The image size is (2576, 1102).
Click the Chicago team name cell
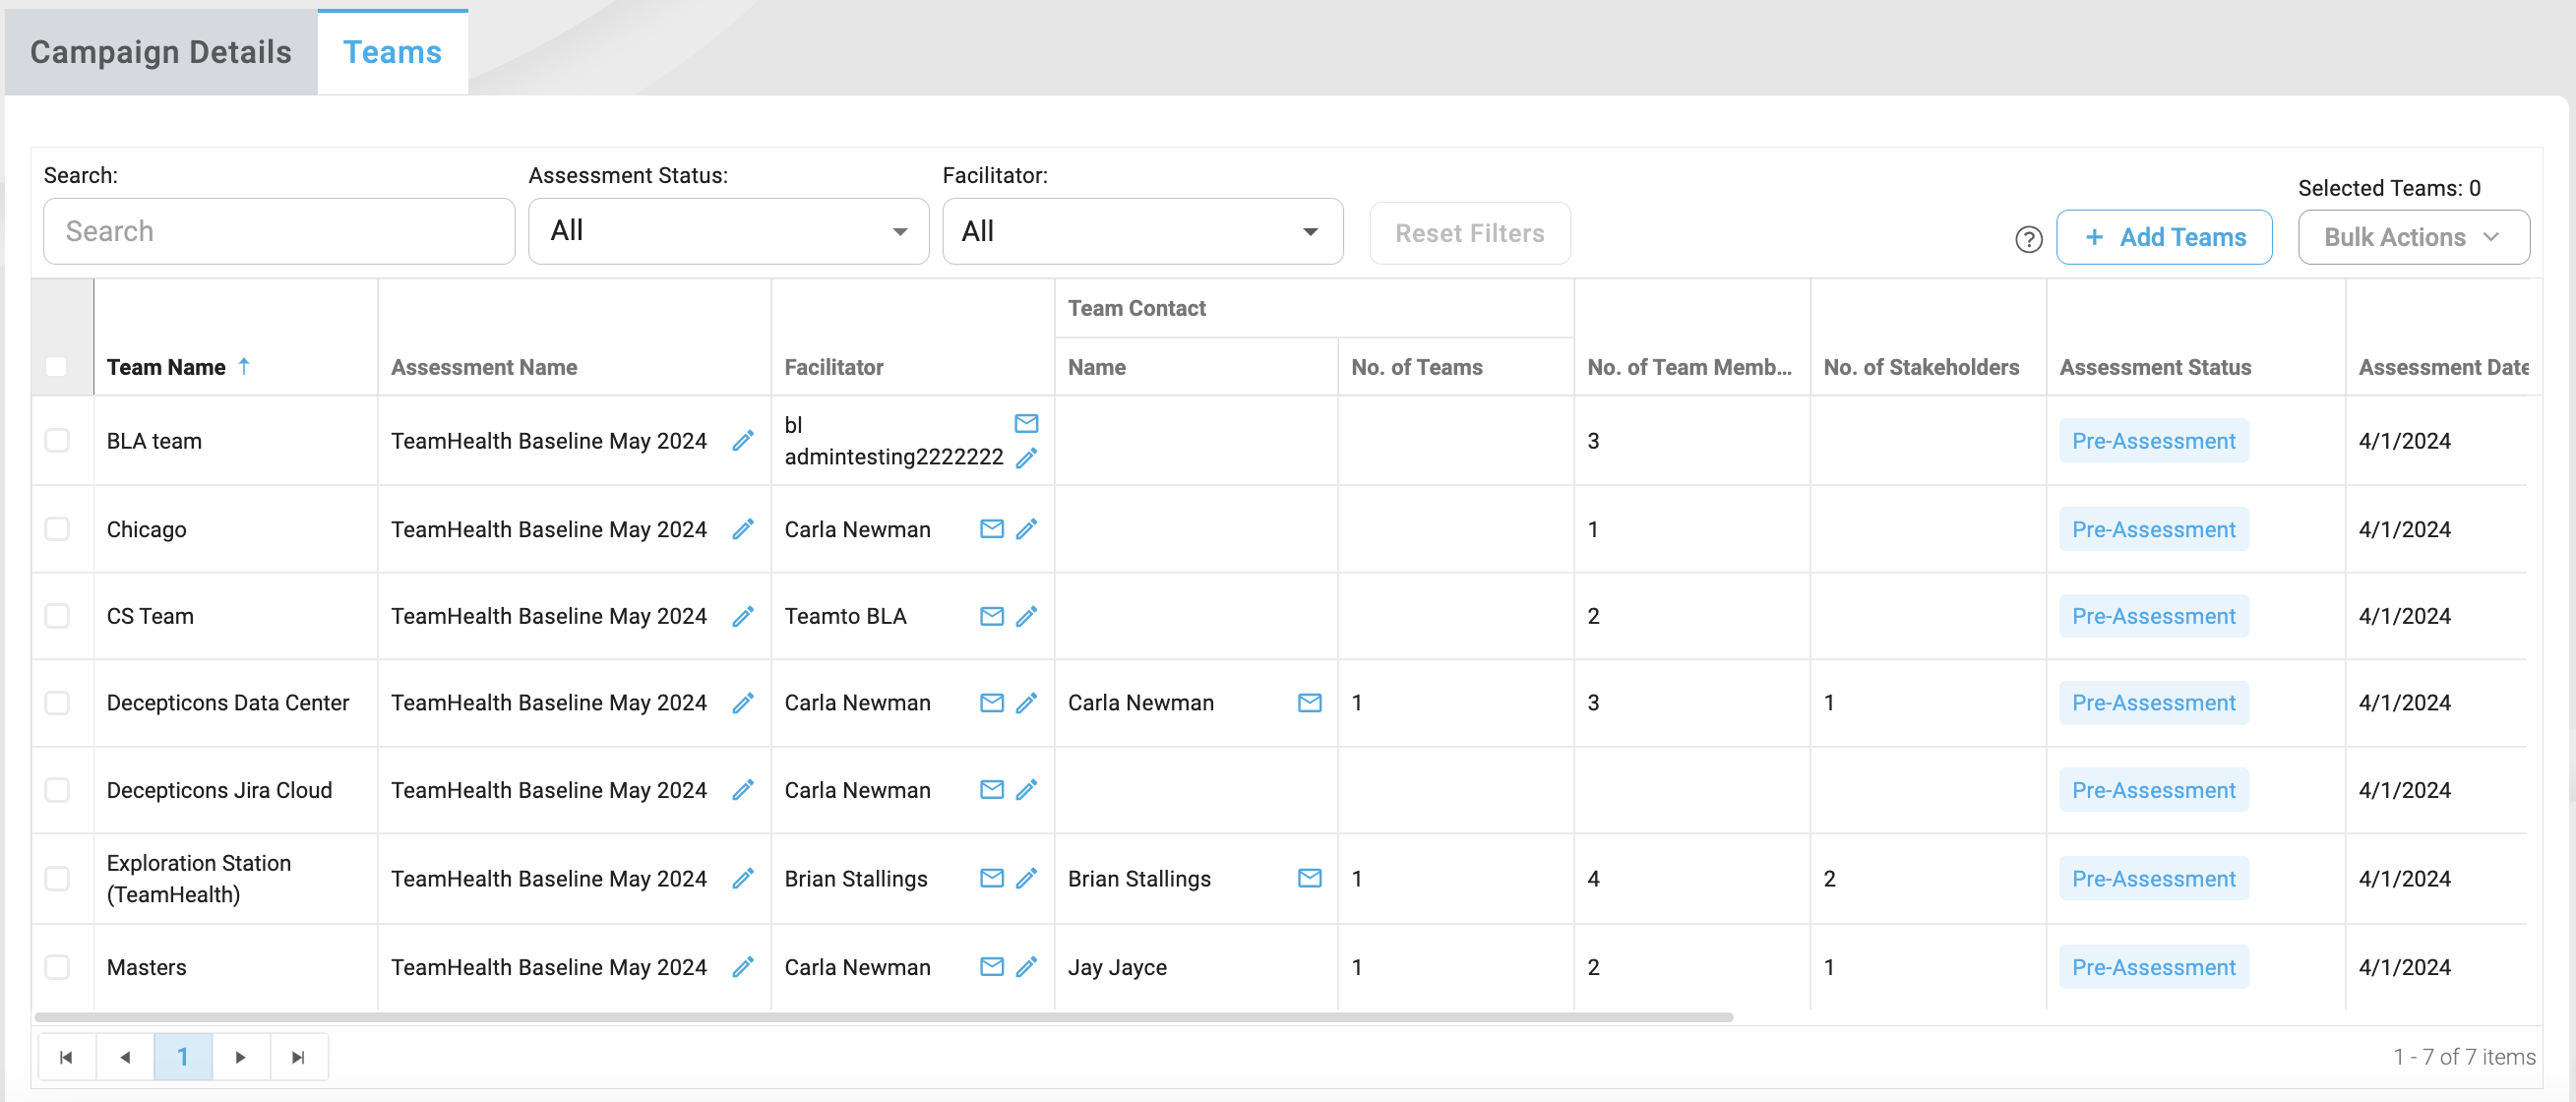point(146,529)
